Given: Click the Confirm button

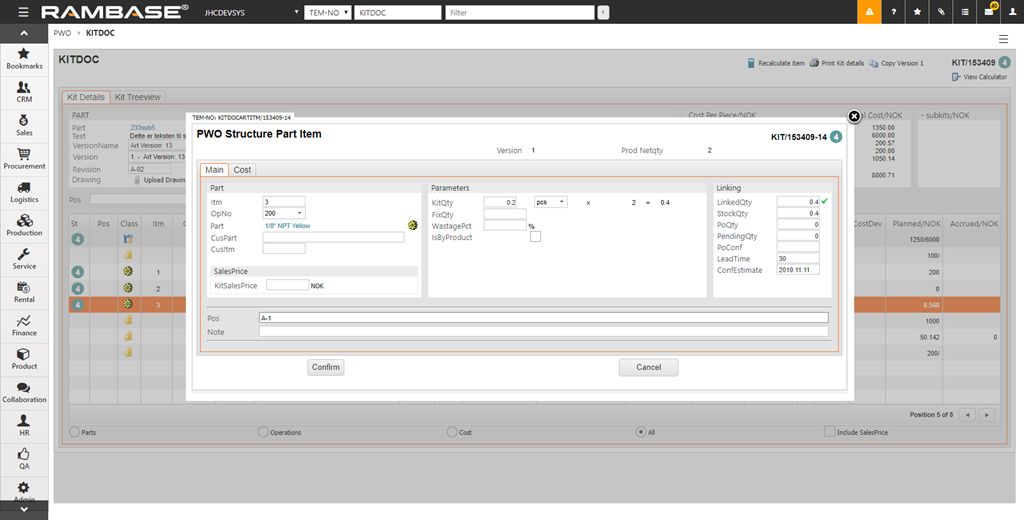Looking at the screenshot, I should 326,367.
